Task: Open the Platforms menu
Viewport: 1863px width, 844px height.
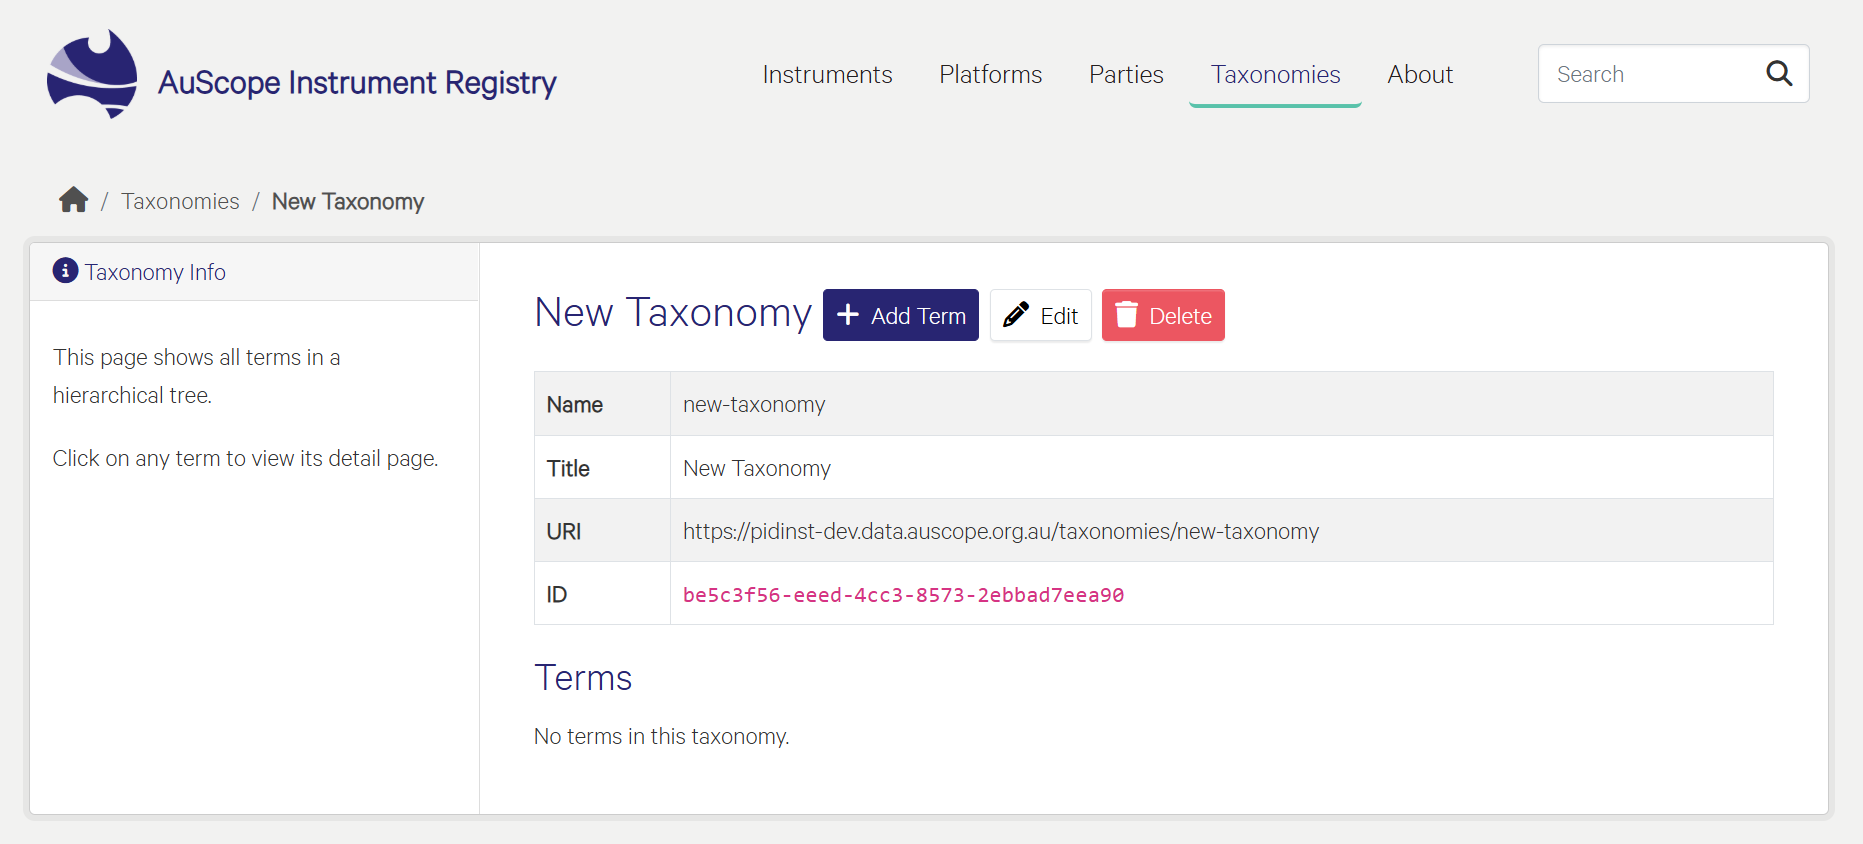Action: (990, 74)
